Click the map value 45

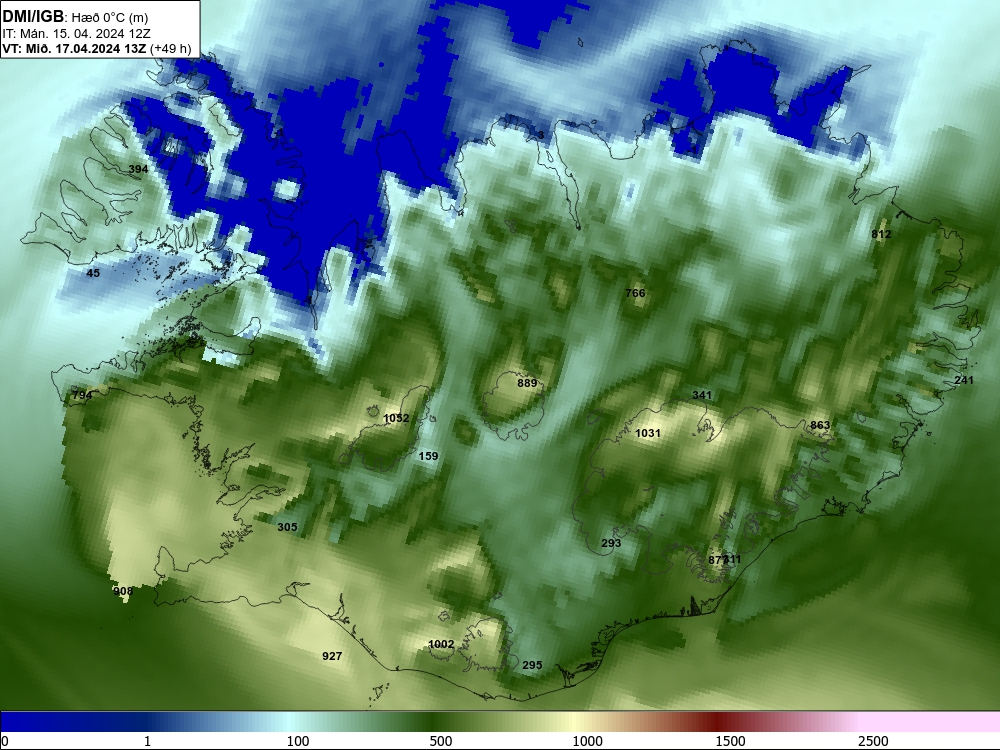pyautogui.click(x=93, y=273)
